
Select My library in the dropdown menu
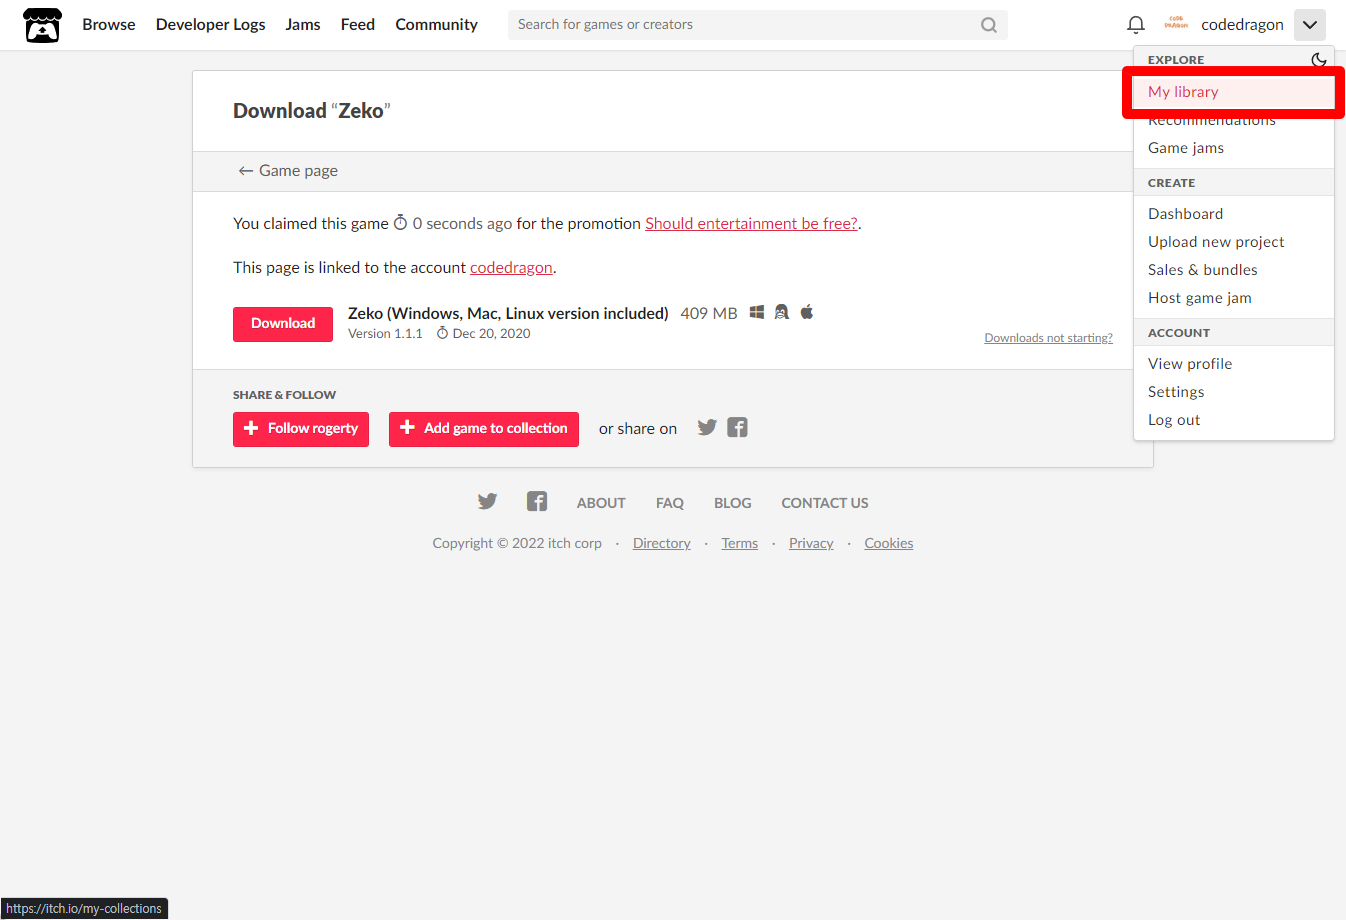pos(1234,92)
